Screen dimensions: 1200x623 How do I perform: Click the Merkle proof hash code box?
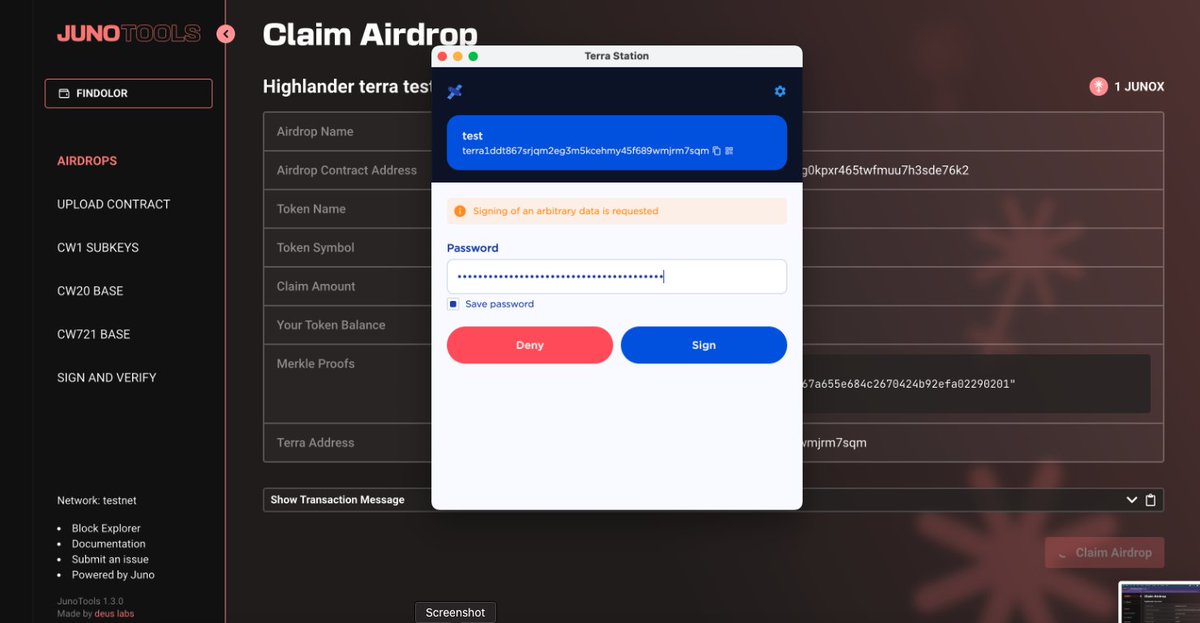976,384
